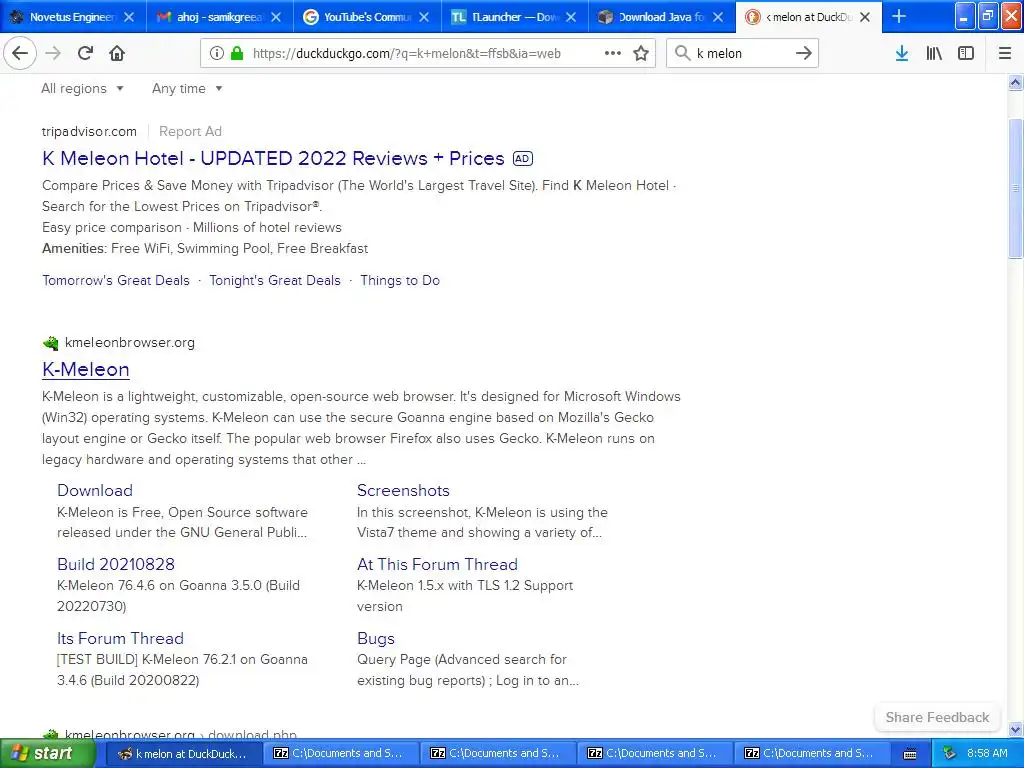Open the Screenshots sitelink
The width and height of the screenshot is (1024, 768).
tap(403, 490)
